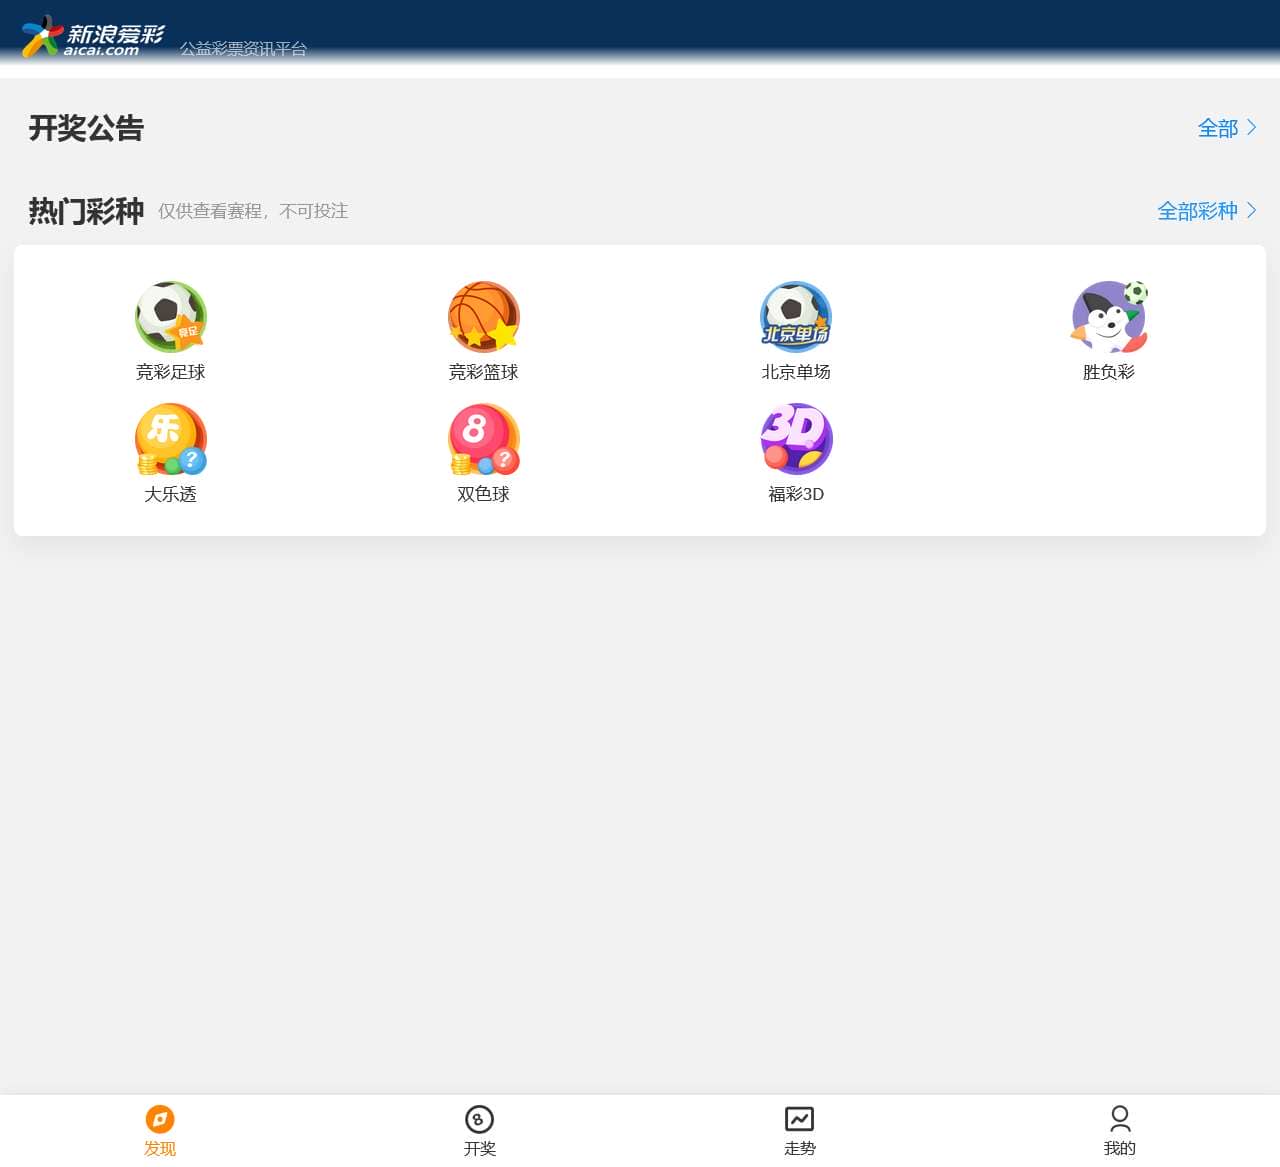Select the 福彩3D lottery icon
Image resolution: width=1280 pixels, height=1167 pixels.
pyautogui.click(x=796, y=438)
